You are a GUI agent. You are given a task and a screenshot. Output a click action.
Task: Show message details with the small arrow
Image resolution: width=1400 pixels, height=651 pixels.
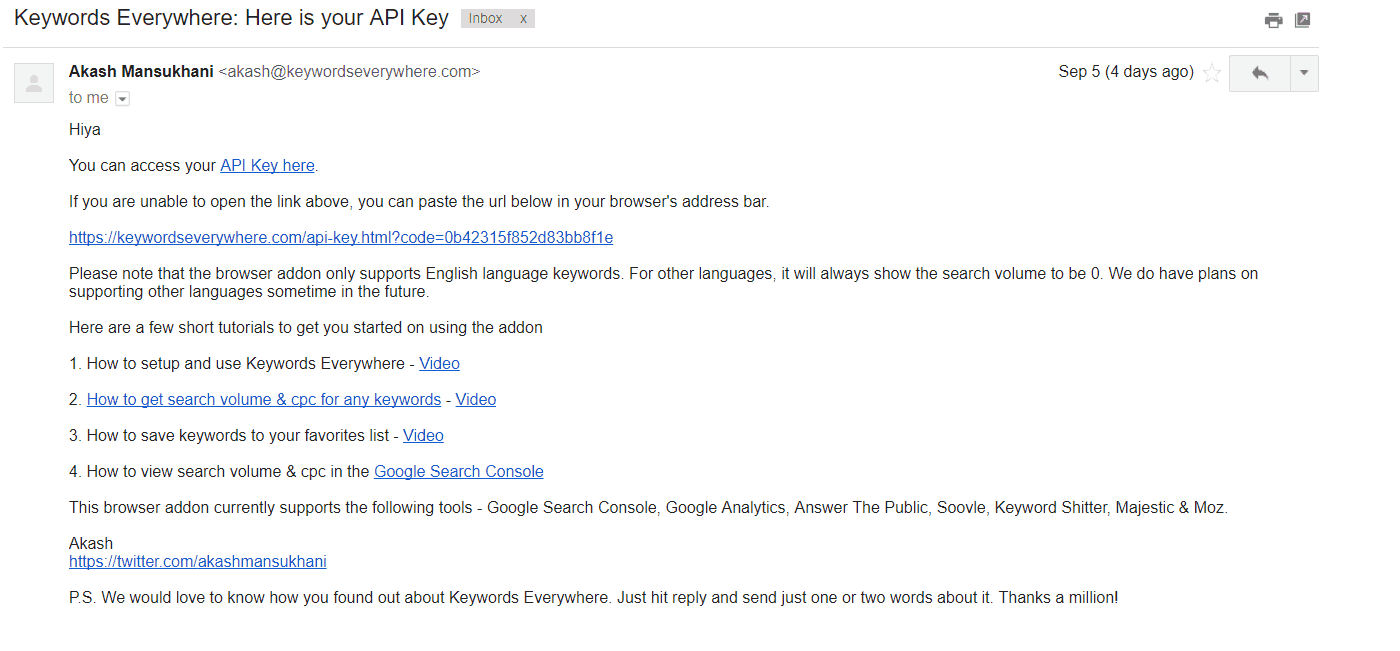point(122,98)
